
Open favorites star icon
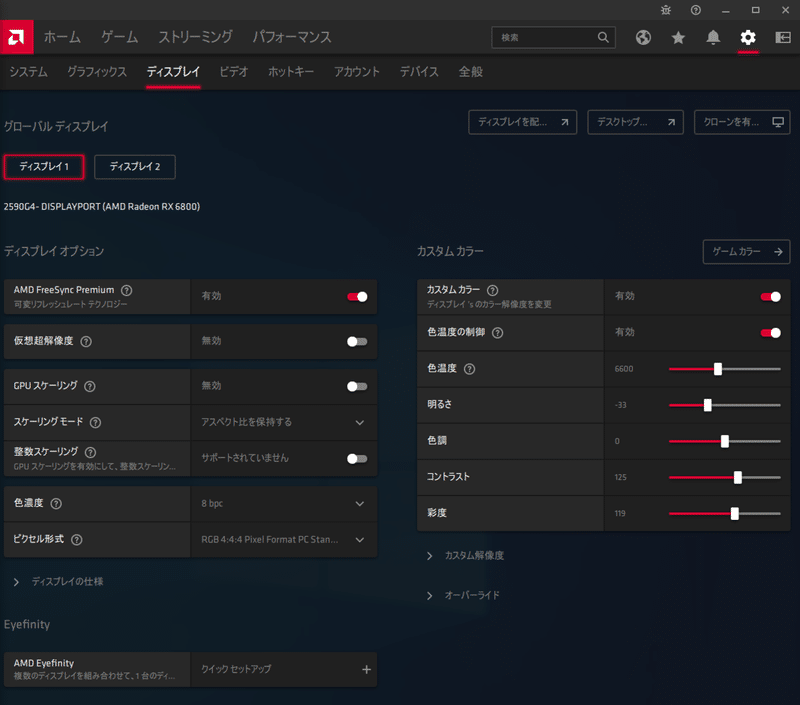(x=678, y=37)
